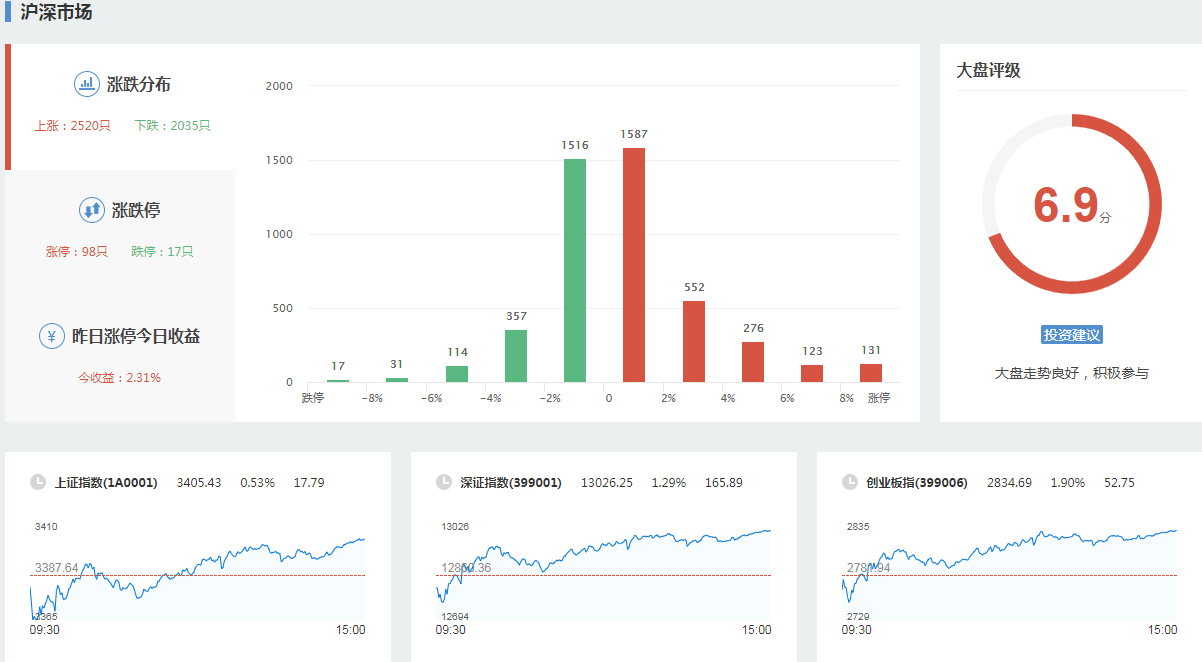Image resolution: width=1202 pixels, height=662 pixels.
Task: Click the 6.9 score rating ring
Action: pyautogui.click(x=1071, y=204)
